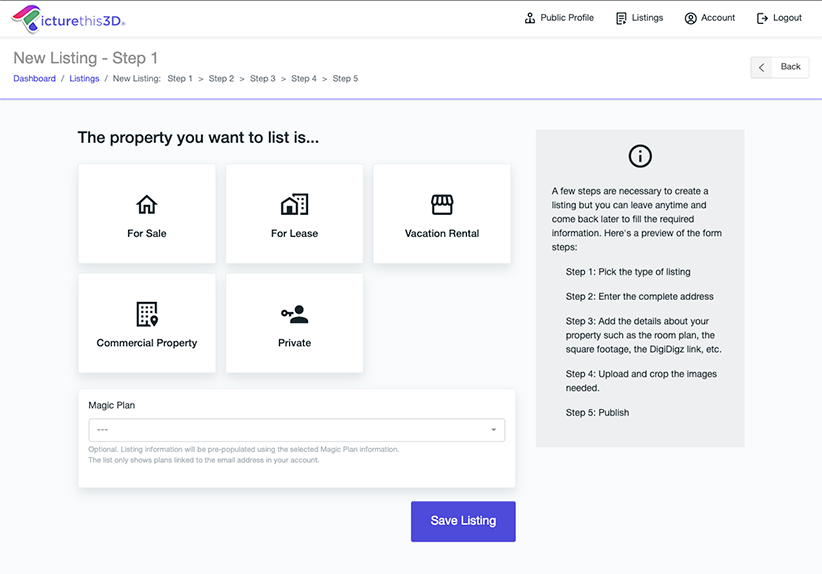Viewport: 822px width, 574px height.
Task: Click the Back button
Action: [x=780, y=67]
